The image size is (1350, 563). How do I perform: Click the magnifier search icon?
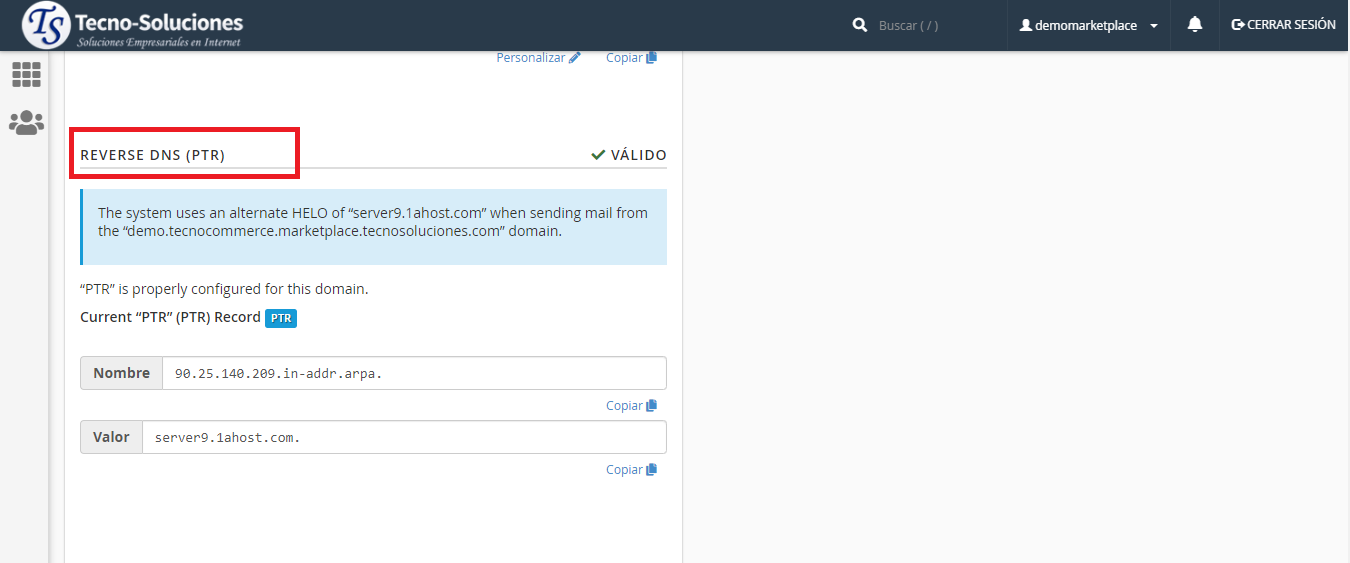859,25
